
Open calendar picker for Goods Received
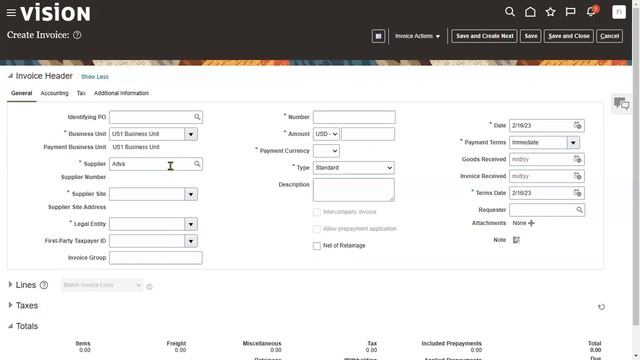tap(577, 159)
